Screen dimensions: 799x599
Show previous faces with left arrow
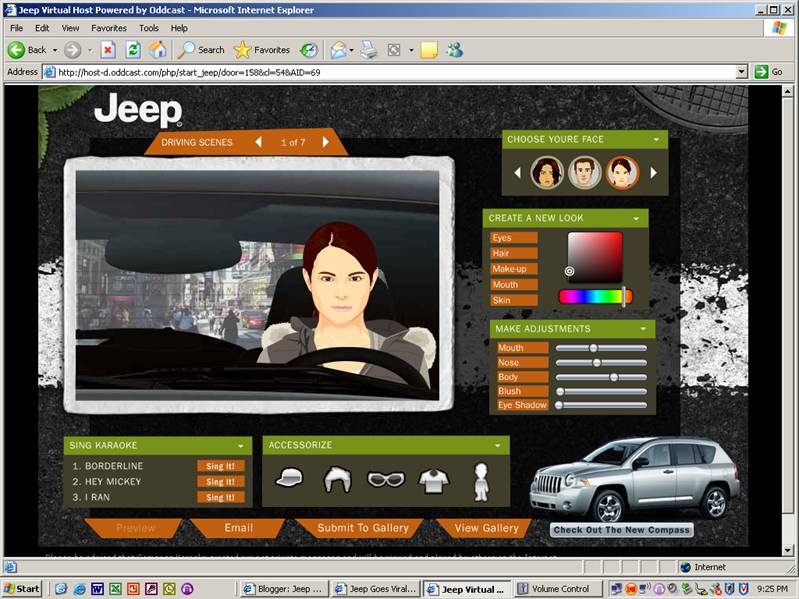point(518,173)
